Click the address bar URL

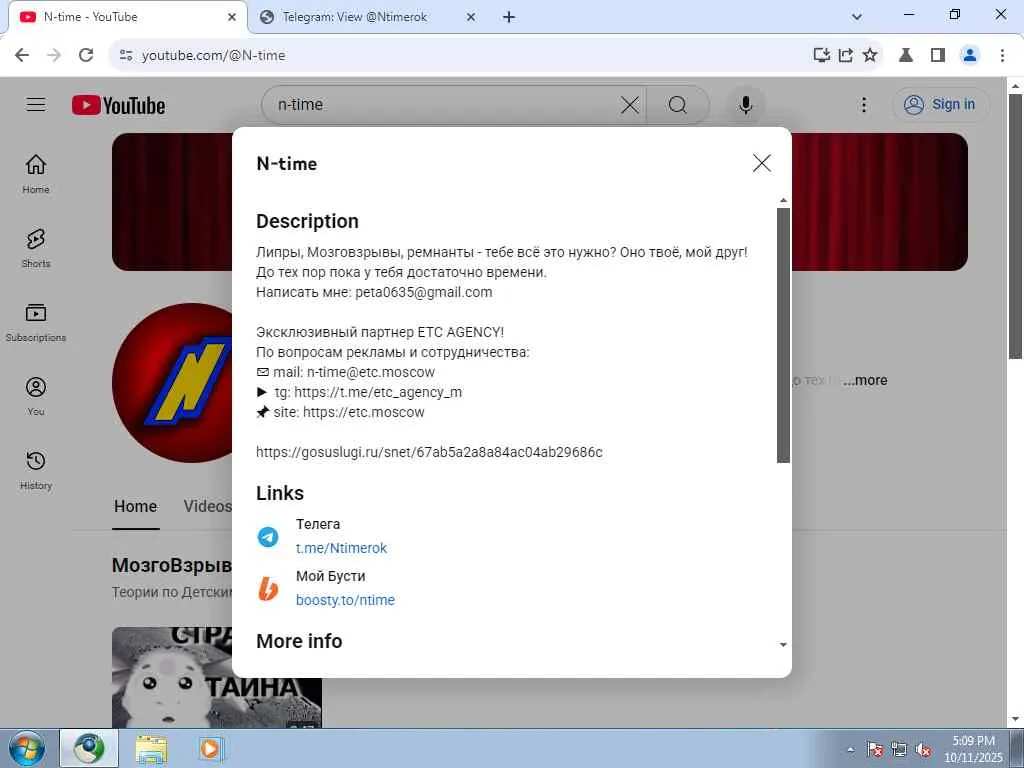coord(214,56)
